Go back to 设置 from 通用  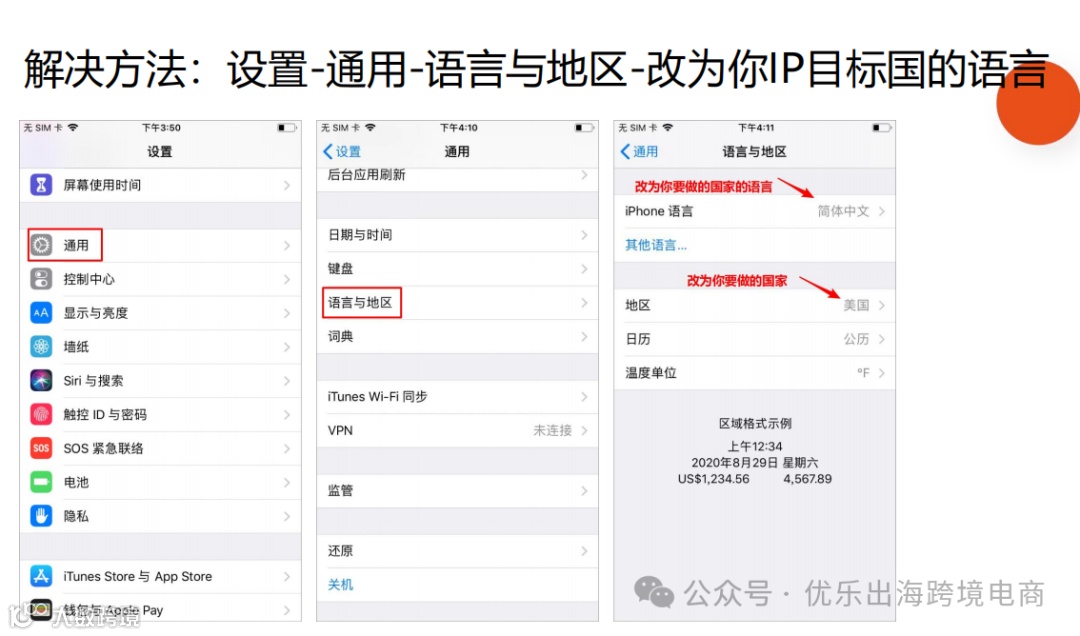(x=342, y=152)
